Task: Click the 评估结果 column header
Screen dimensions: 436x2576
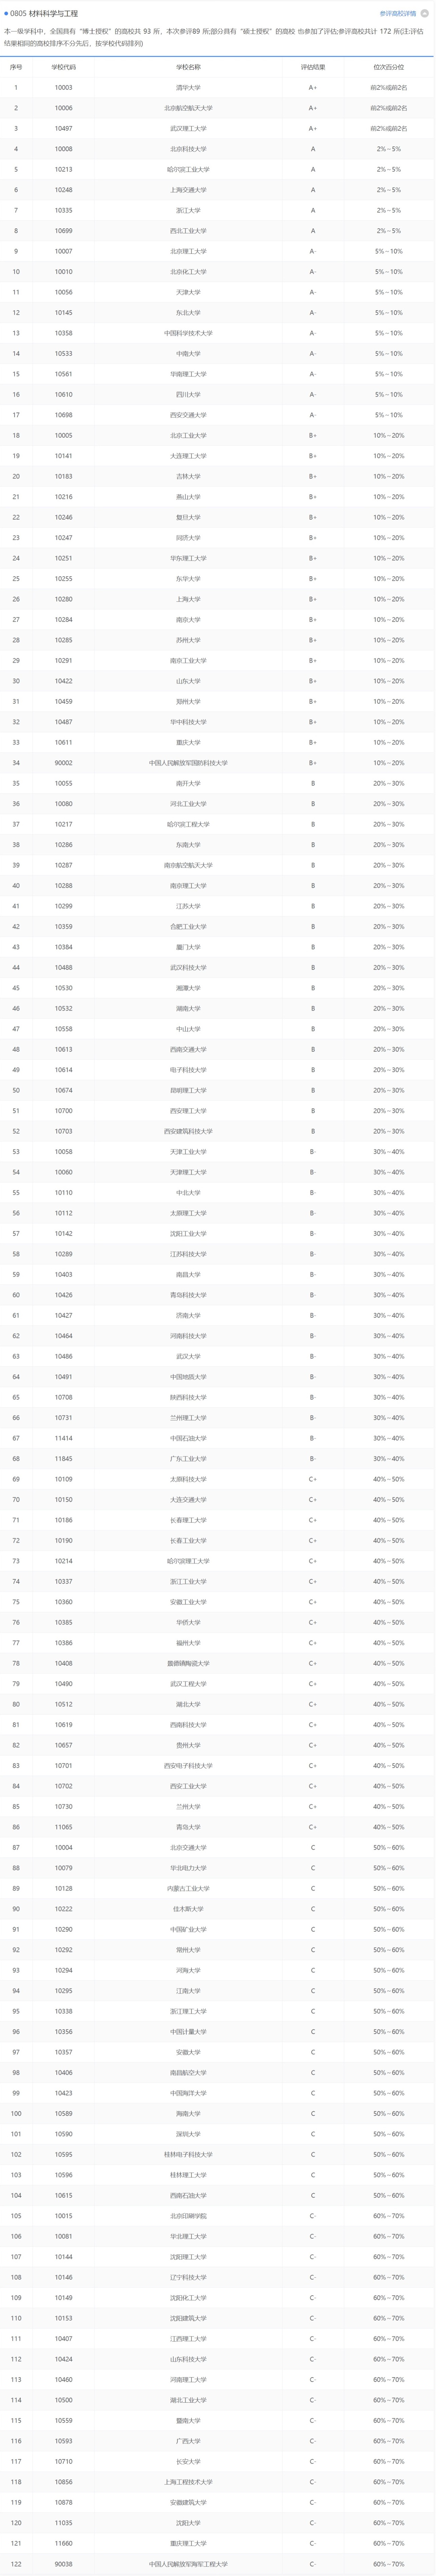Action: coord(313,67)
